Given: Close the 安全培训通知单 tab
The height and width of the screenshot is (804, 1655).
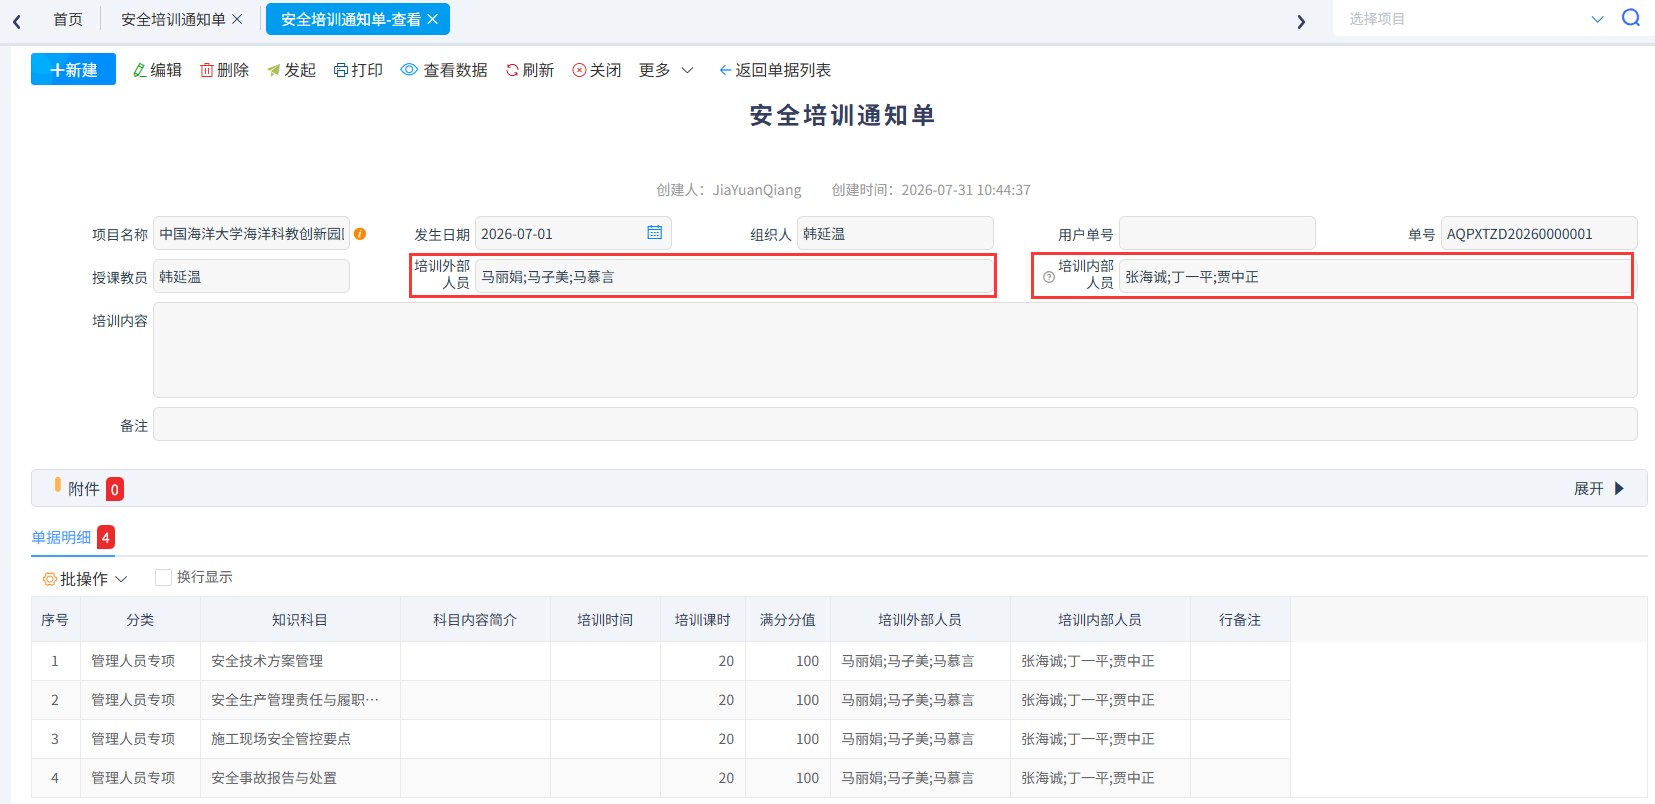Looking at the screenshot, I should pyautogui.click(x=237, y=19).
